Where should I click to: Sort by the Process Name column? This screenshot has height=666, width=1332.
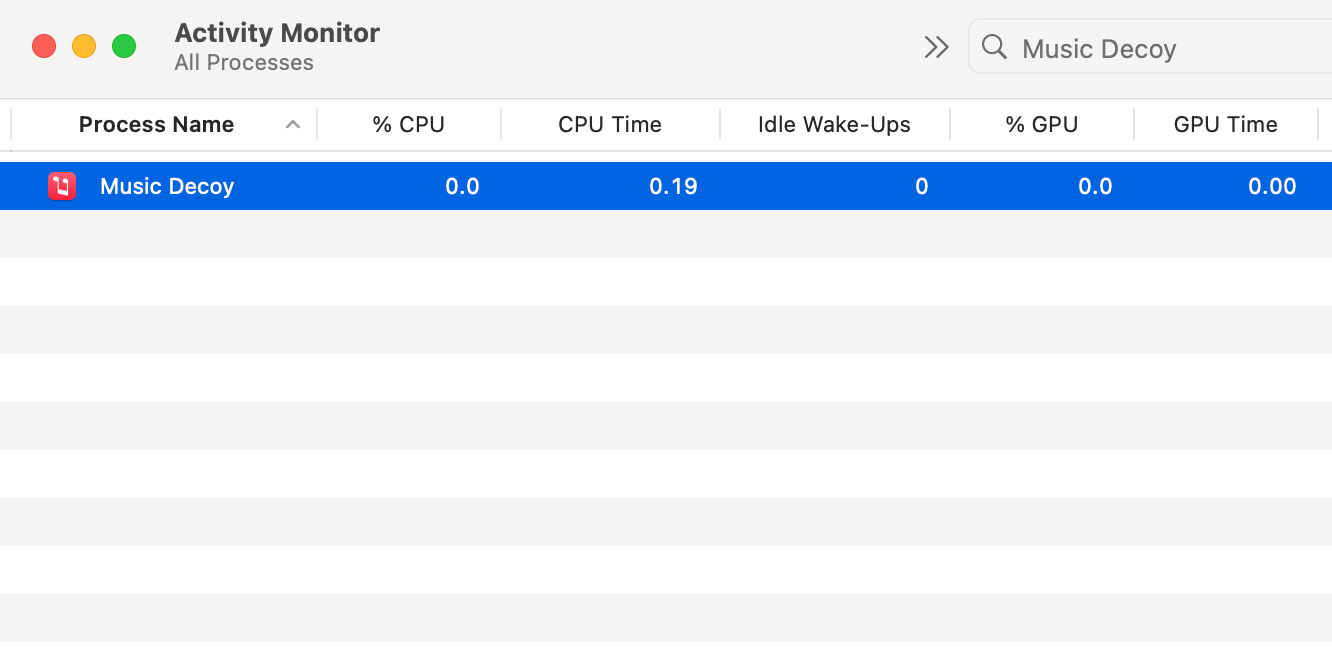pyautogui.click(x=156, y=125)
